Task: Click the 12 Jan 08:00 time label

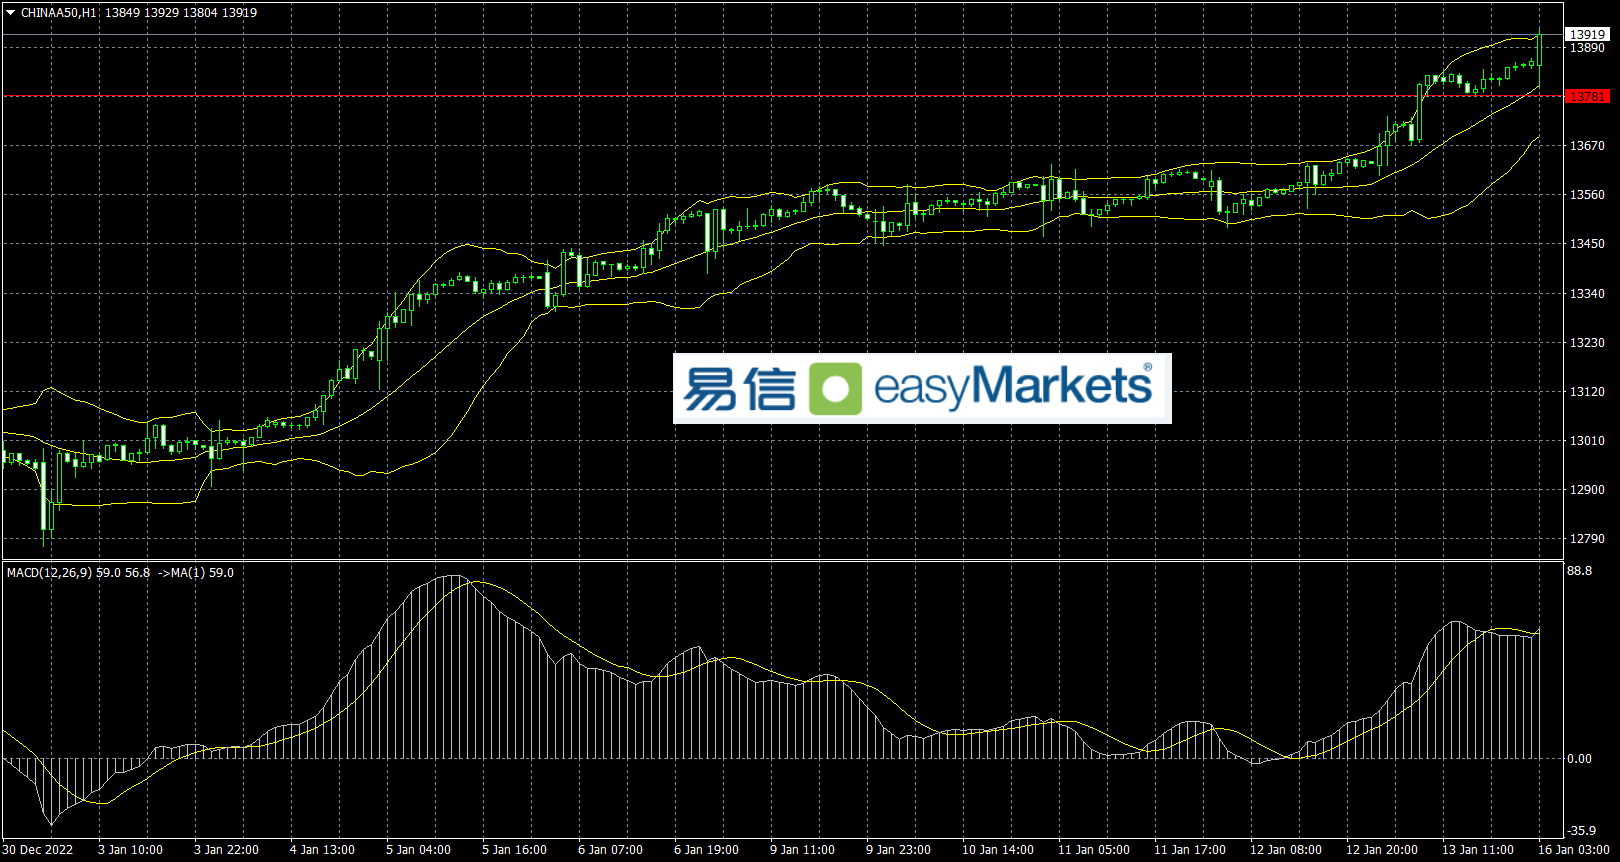Action: pos(1286,850)
